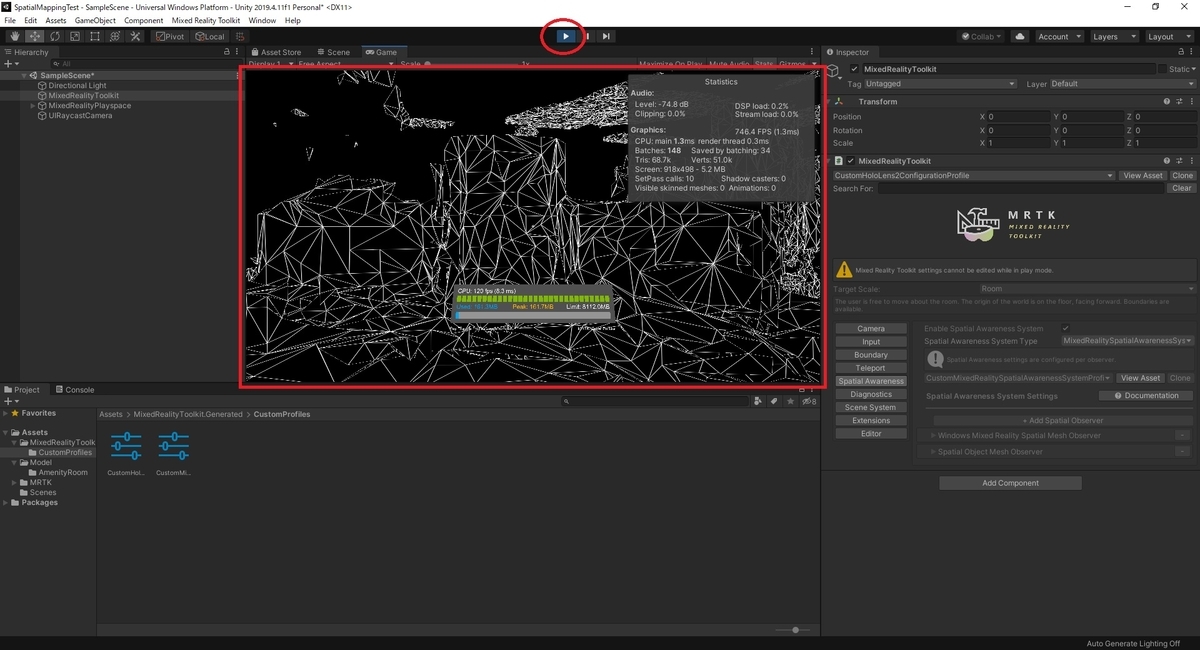Viewport: 1200px width, 650px height.
Task: Click the Add Component button
Action: (1010, 483)
